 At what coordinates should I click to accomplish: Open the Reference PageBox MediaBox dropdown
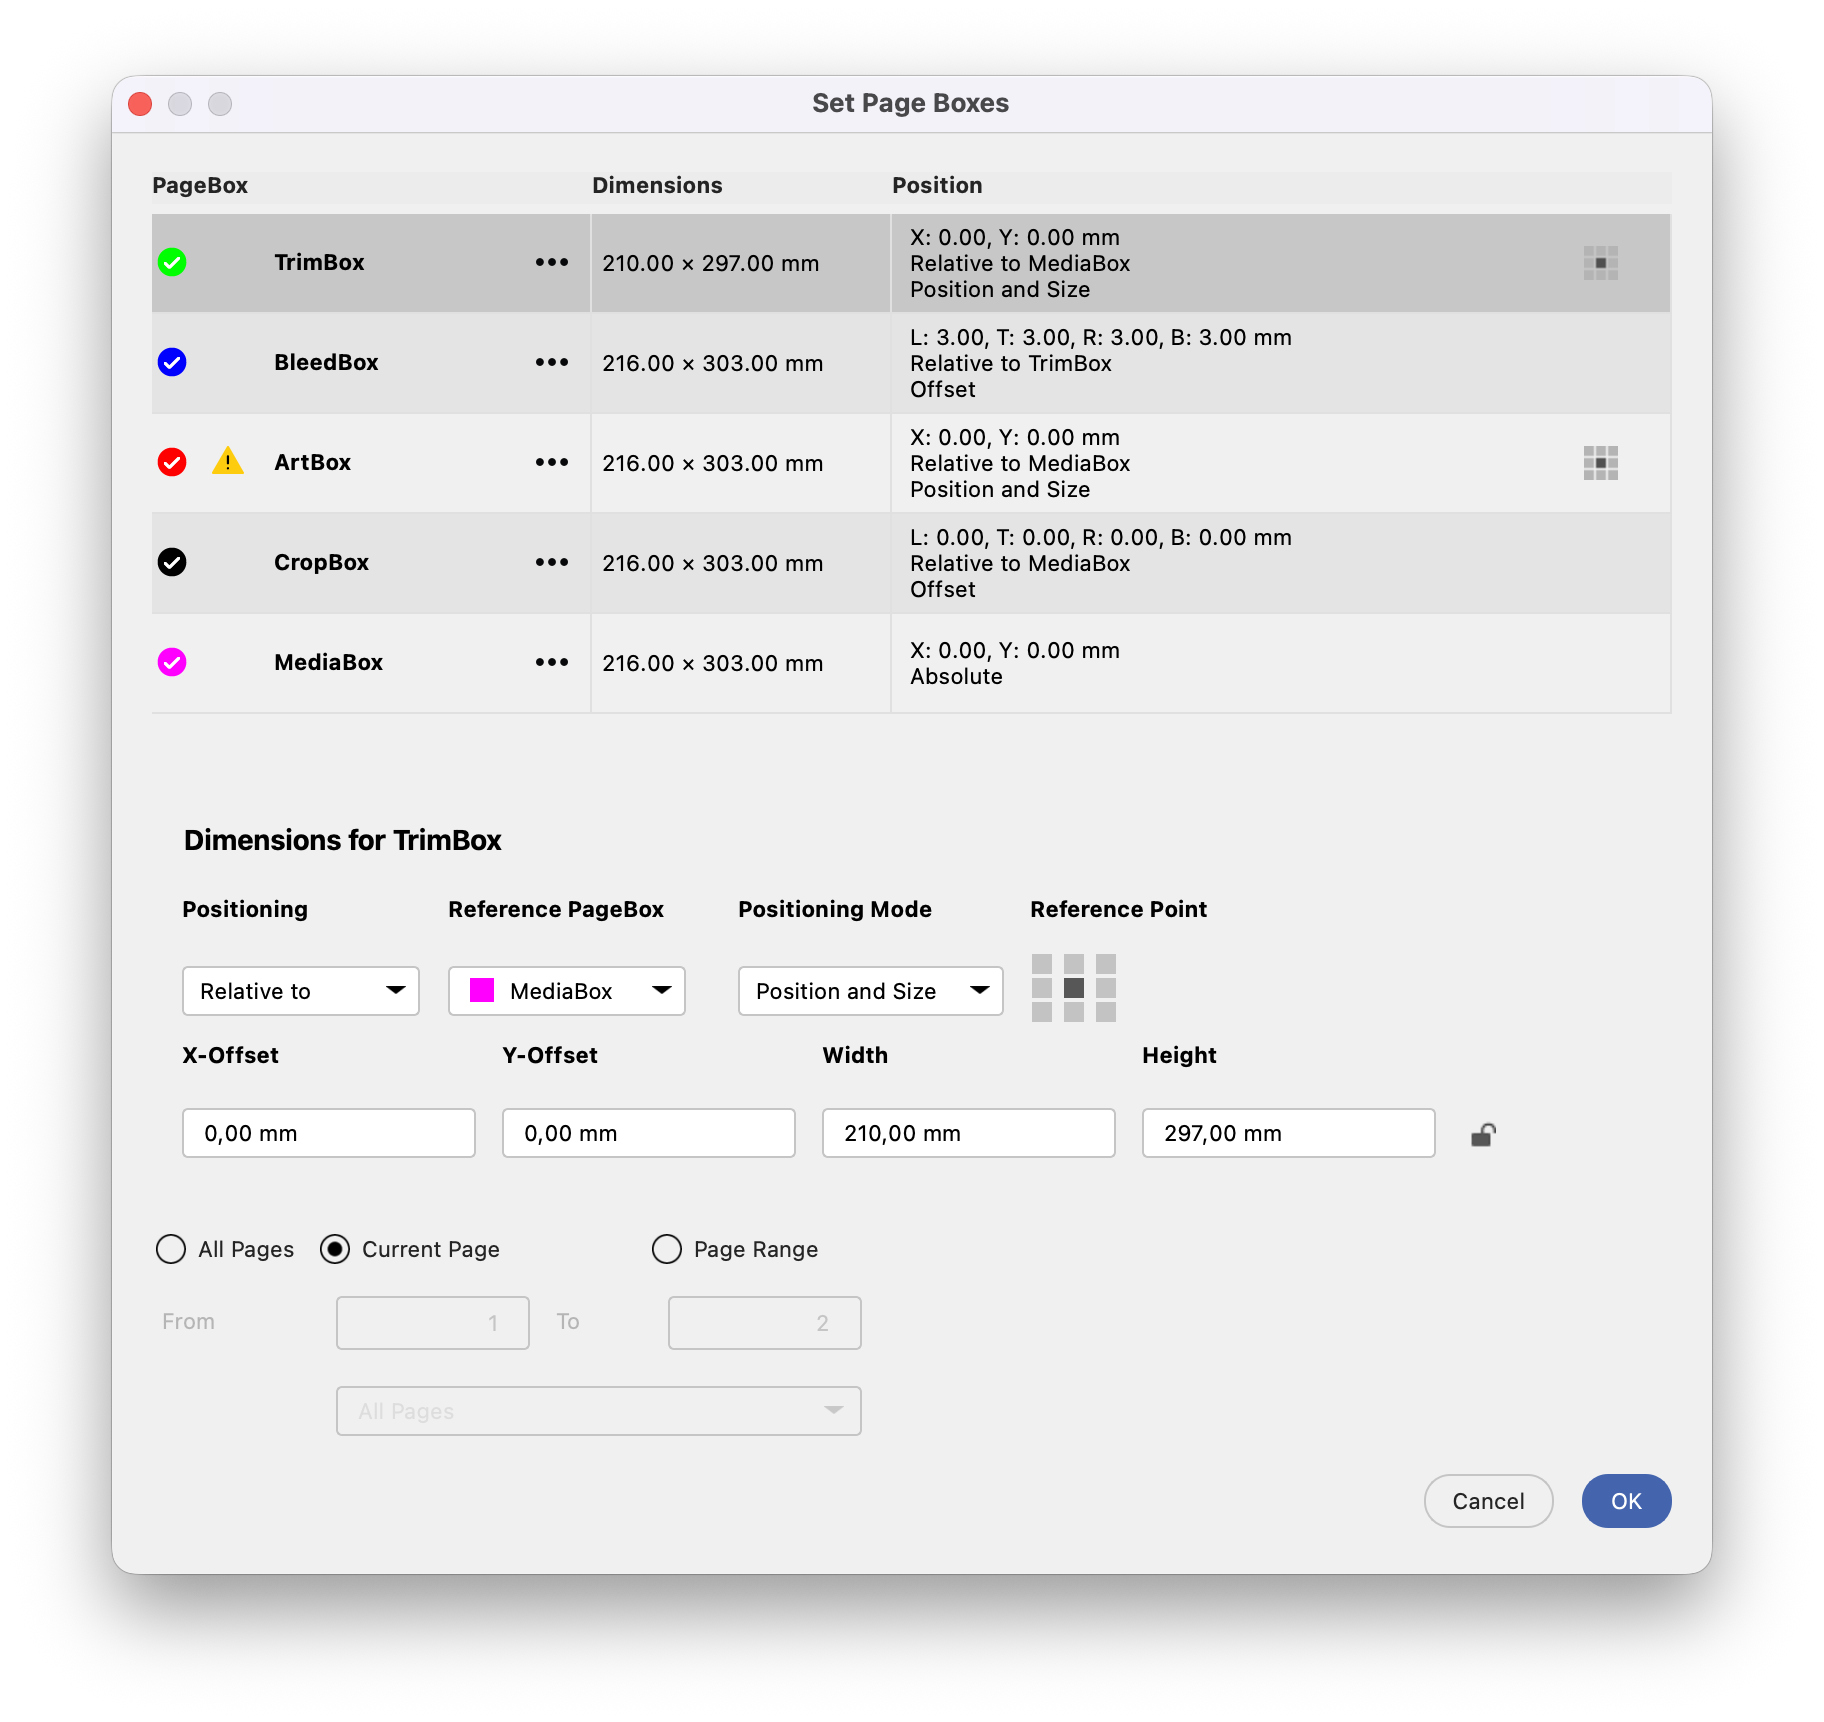(x=567, y=991)
